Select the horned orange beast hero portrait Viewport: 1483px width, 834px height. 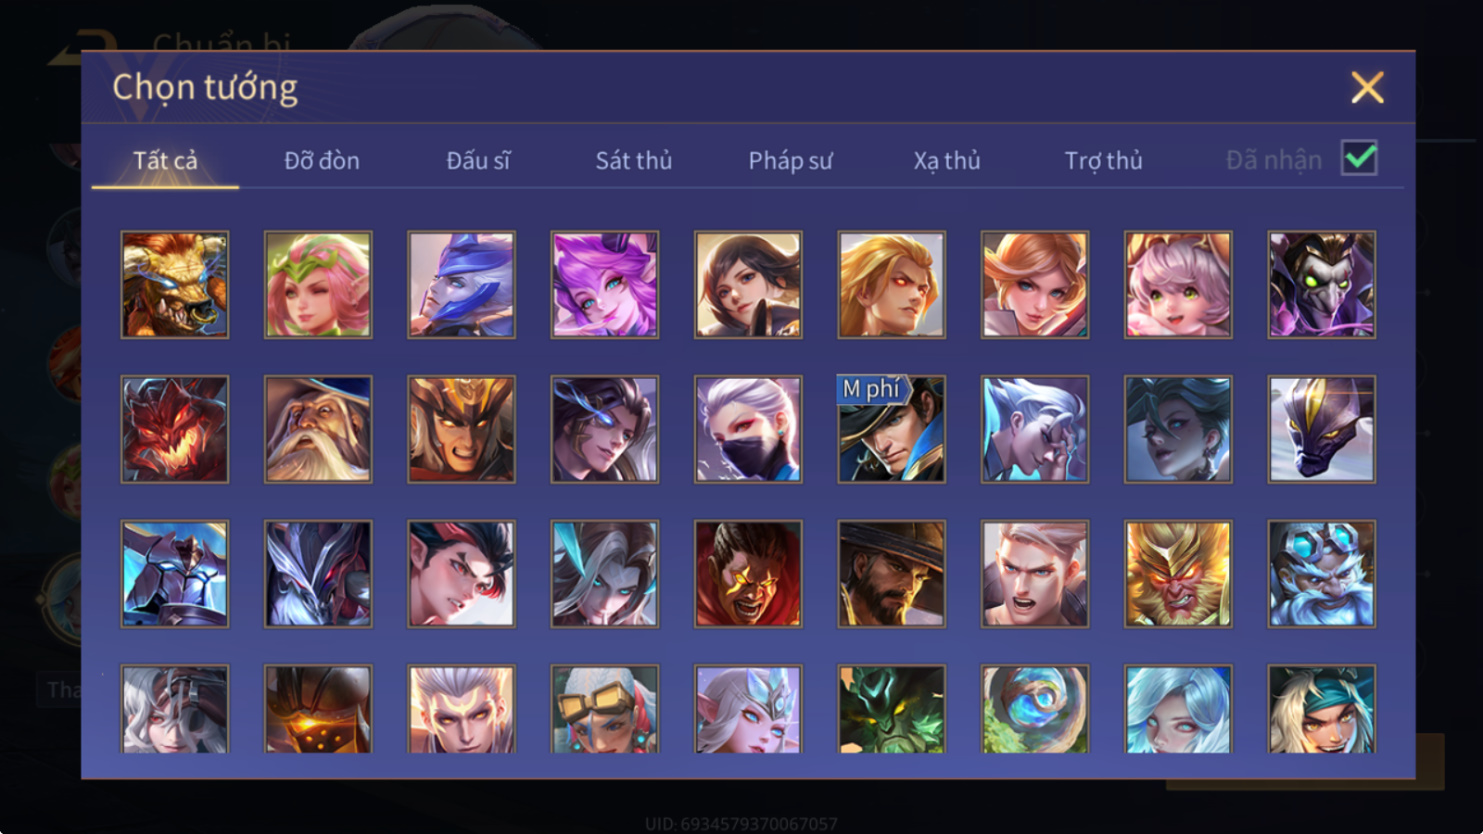pyautogui.click(x=175, y=285)
